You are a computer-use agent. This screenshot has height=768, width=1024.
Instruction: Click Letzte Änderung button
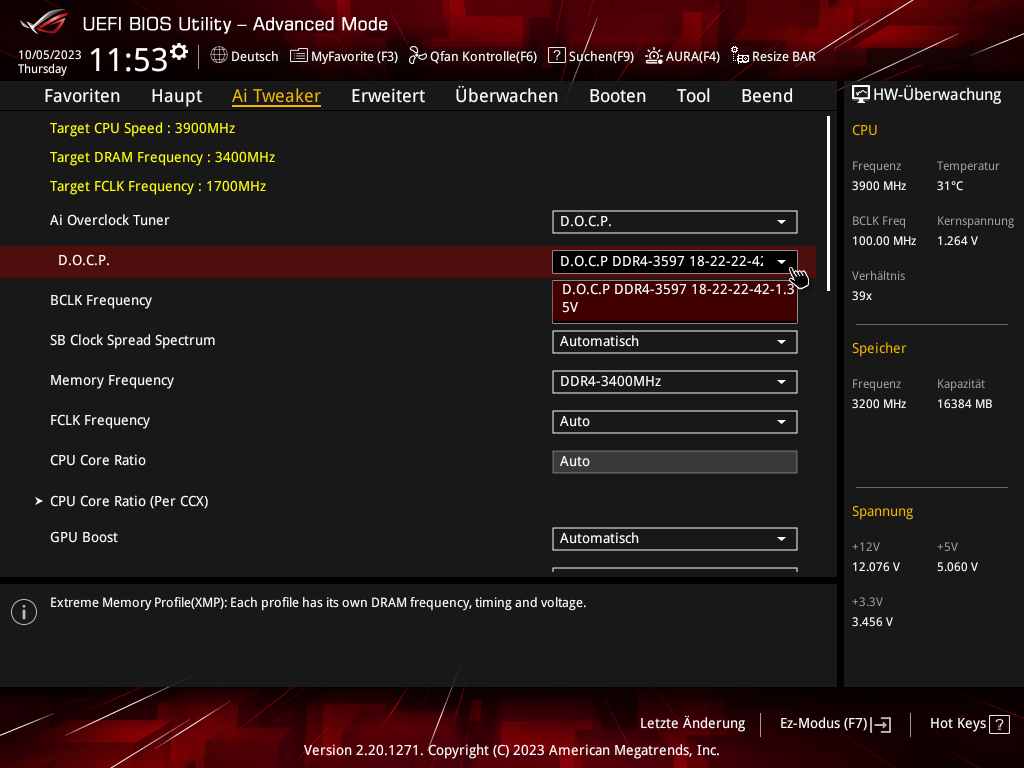692,723
